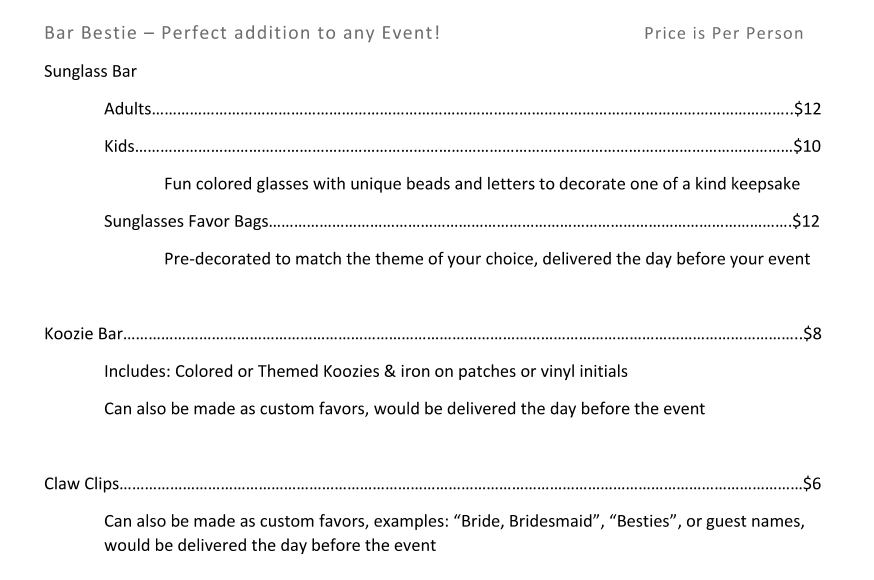Click the "Fun colored glasses" description line

[x=481, y=184]
